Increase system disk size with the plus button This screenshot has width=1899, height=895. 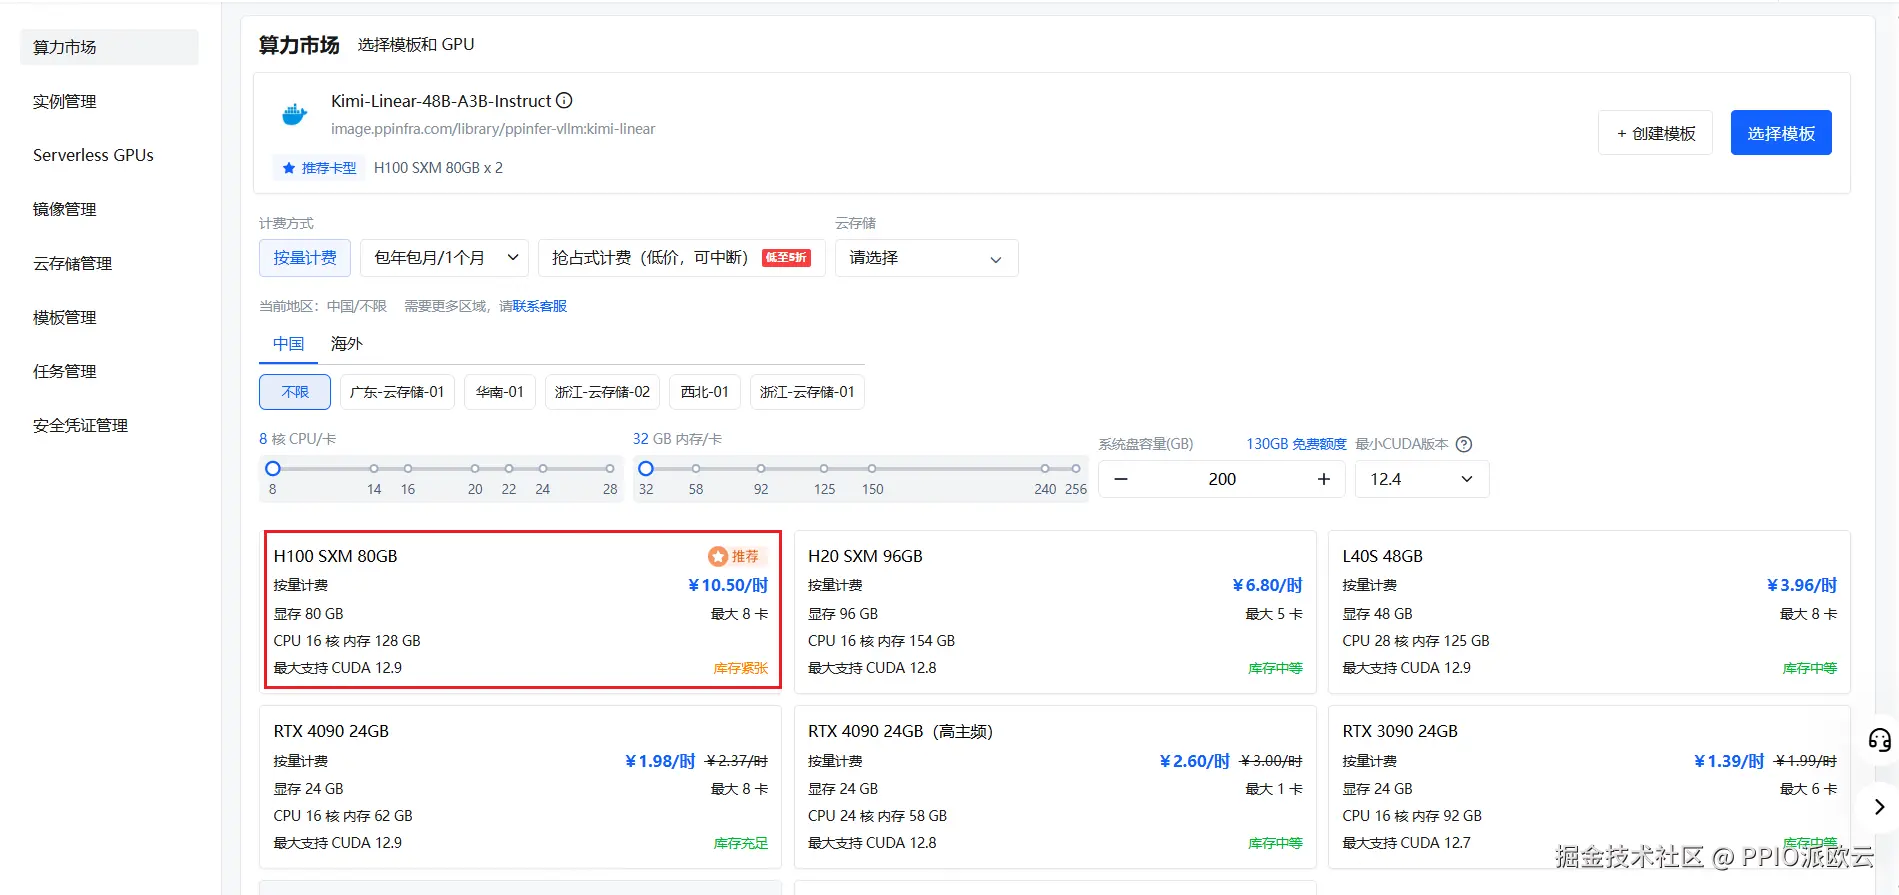click(1324, 479)
